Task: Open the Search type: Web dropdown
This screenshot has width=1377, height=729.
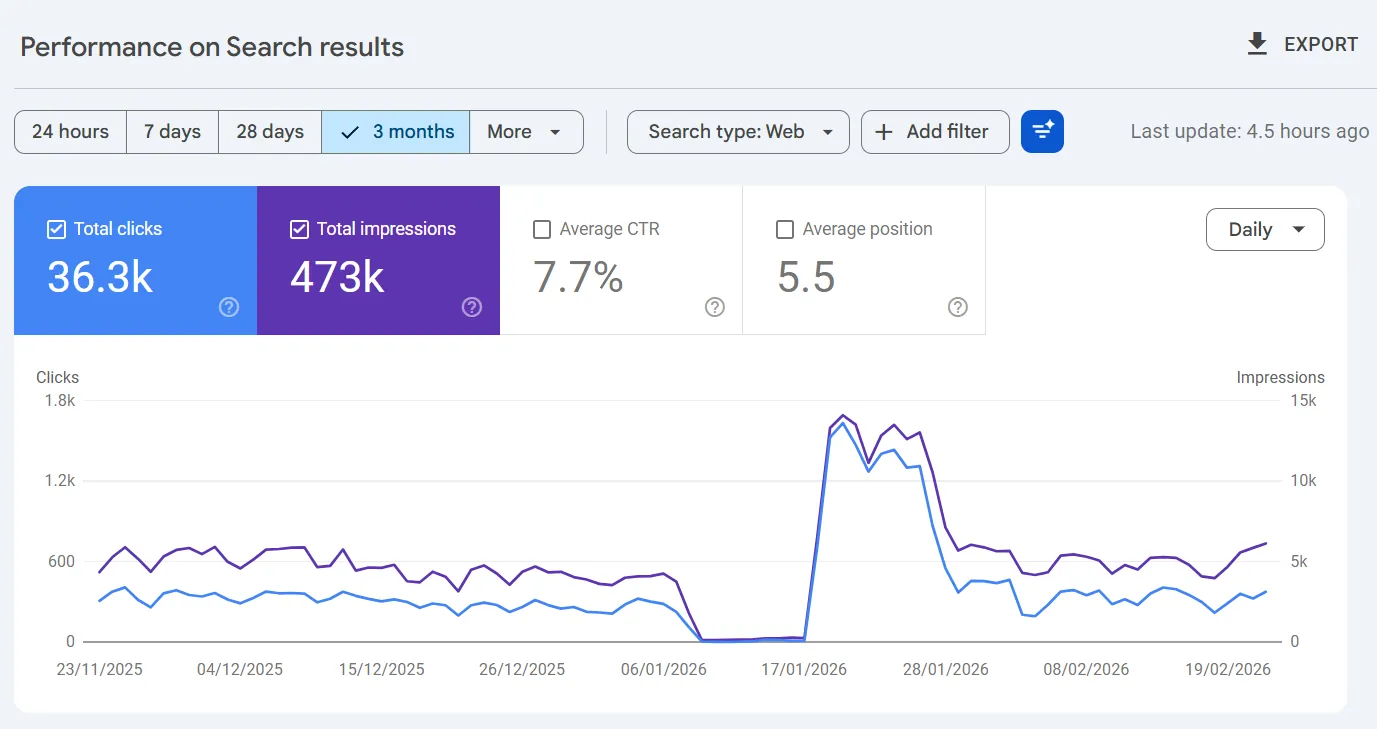Action: click(738, 131)
